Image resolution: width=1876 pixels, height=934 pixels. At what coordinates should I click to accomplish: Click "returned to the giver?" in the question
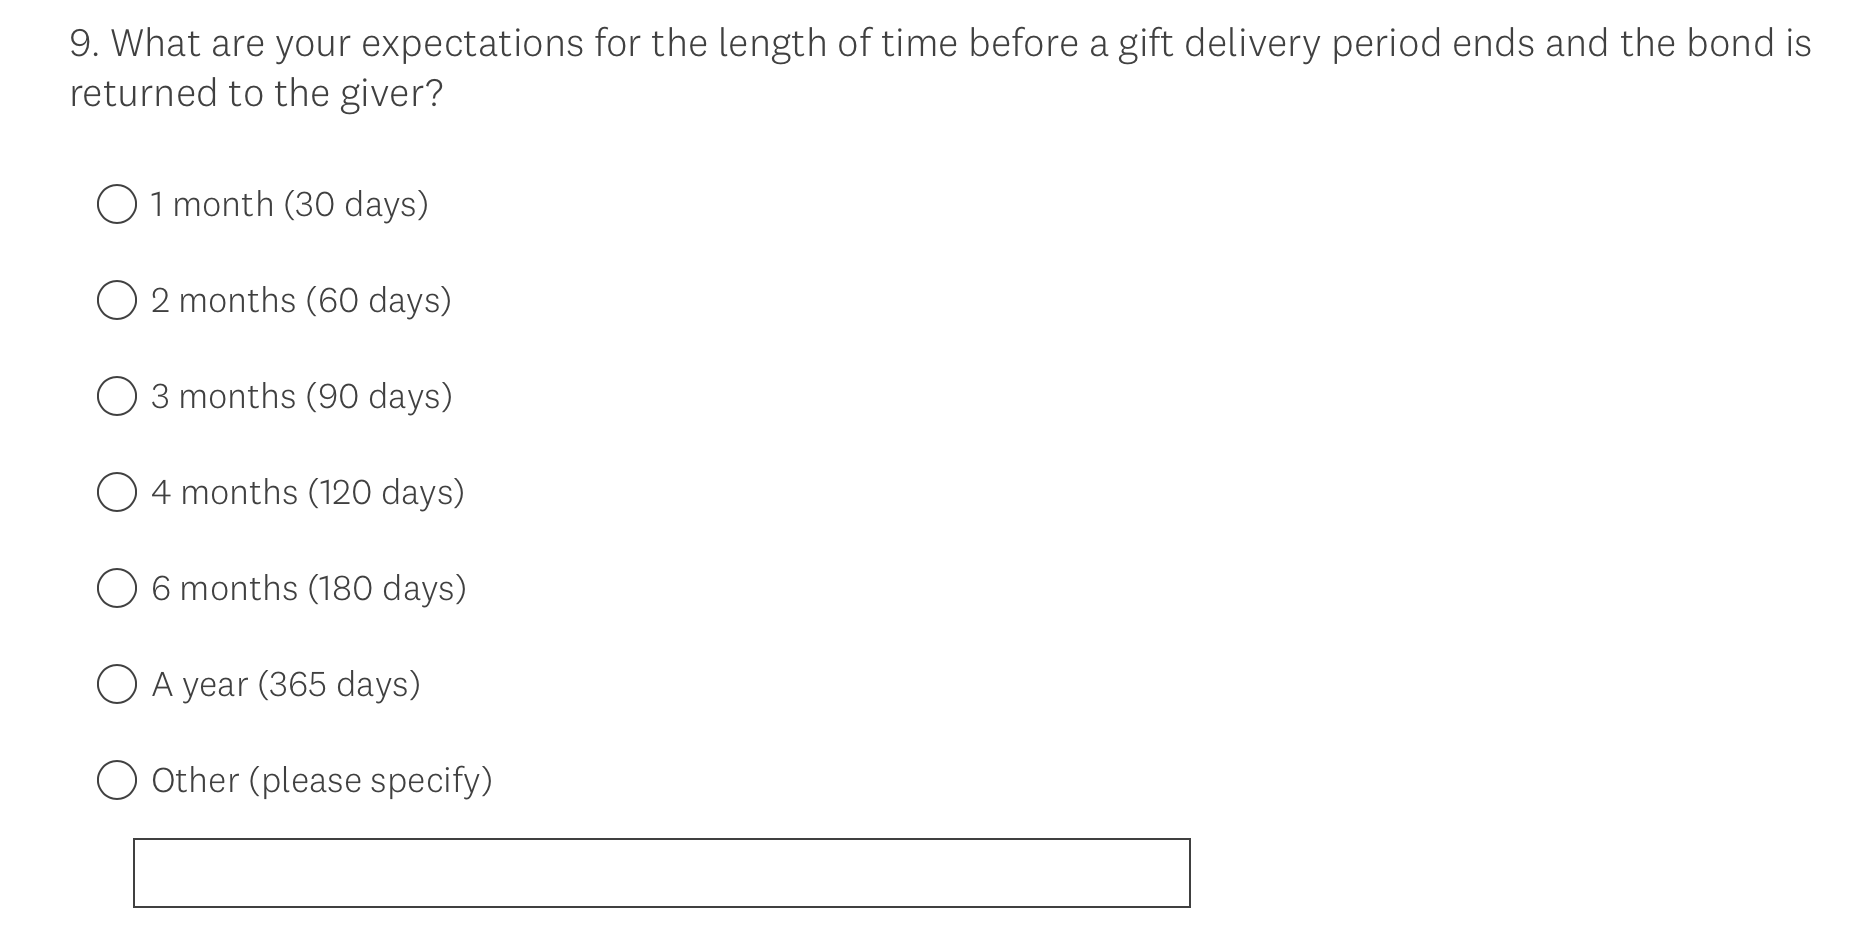pos(256,94)
